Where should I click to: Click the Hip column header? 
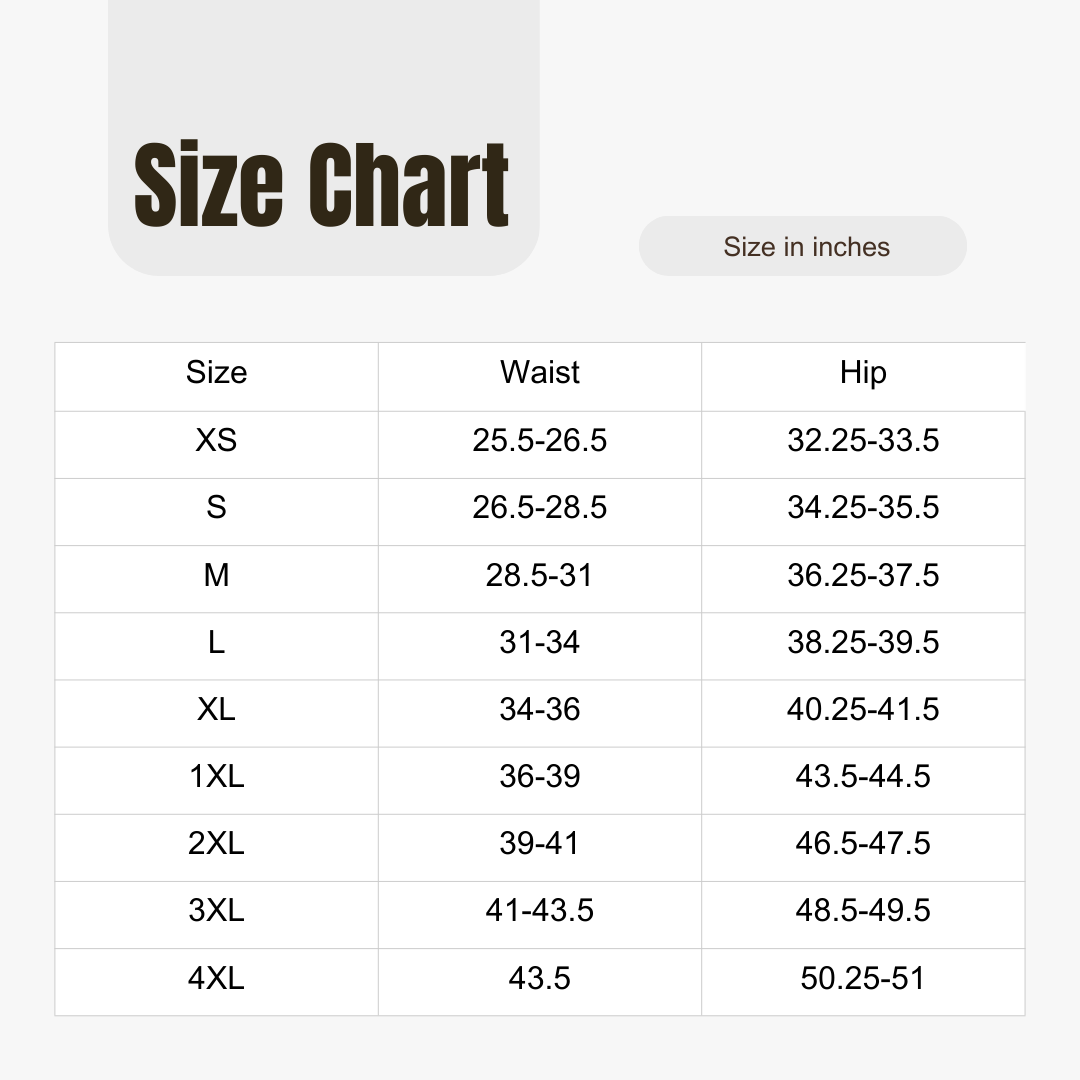863,373
